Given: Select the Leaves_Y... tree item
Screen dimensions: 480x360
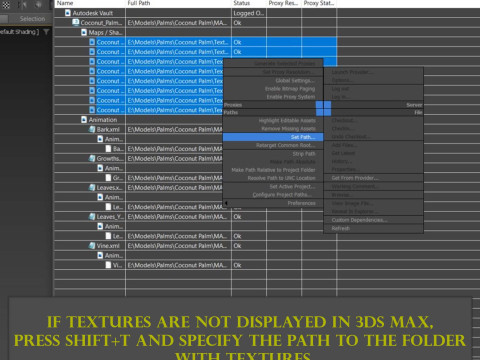Looking at the screenshot, I should pyautogui.click(x=110, y=216).
